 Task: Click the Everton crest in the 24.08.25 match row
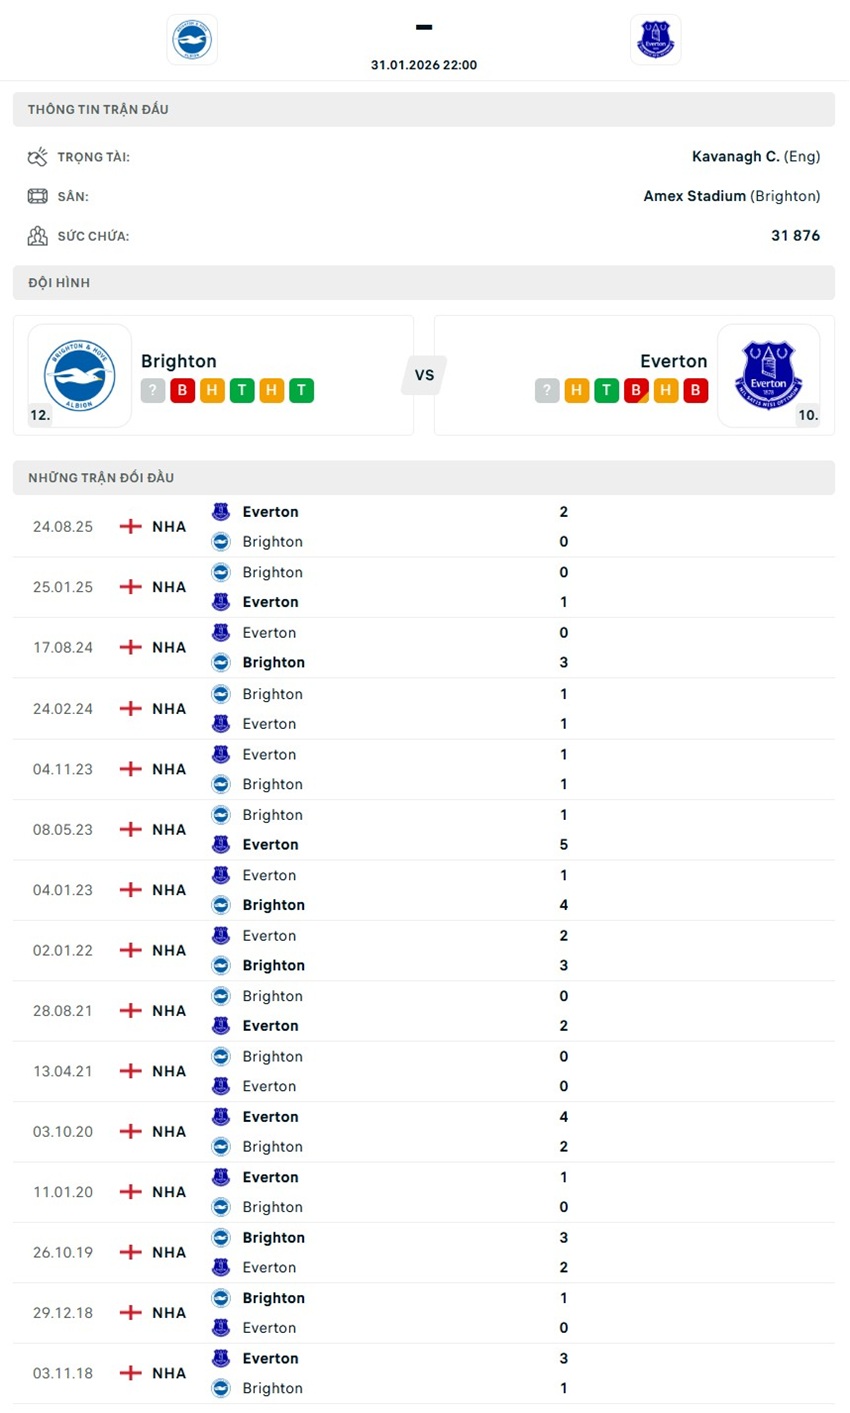tap(220, 511)
